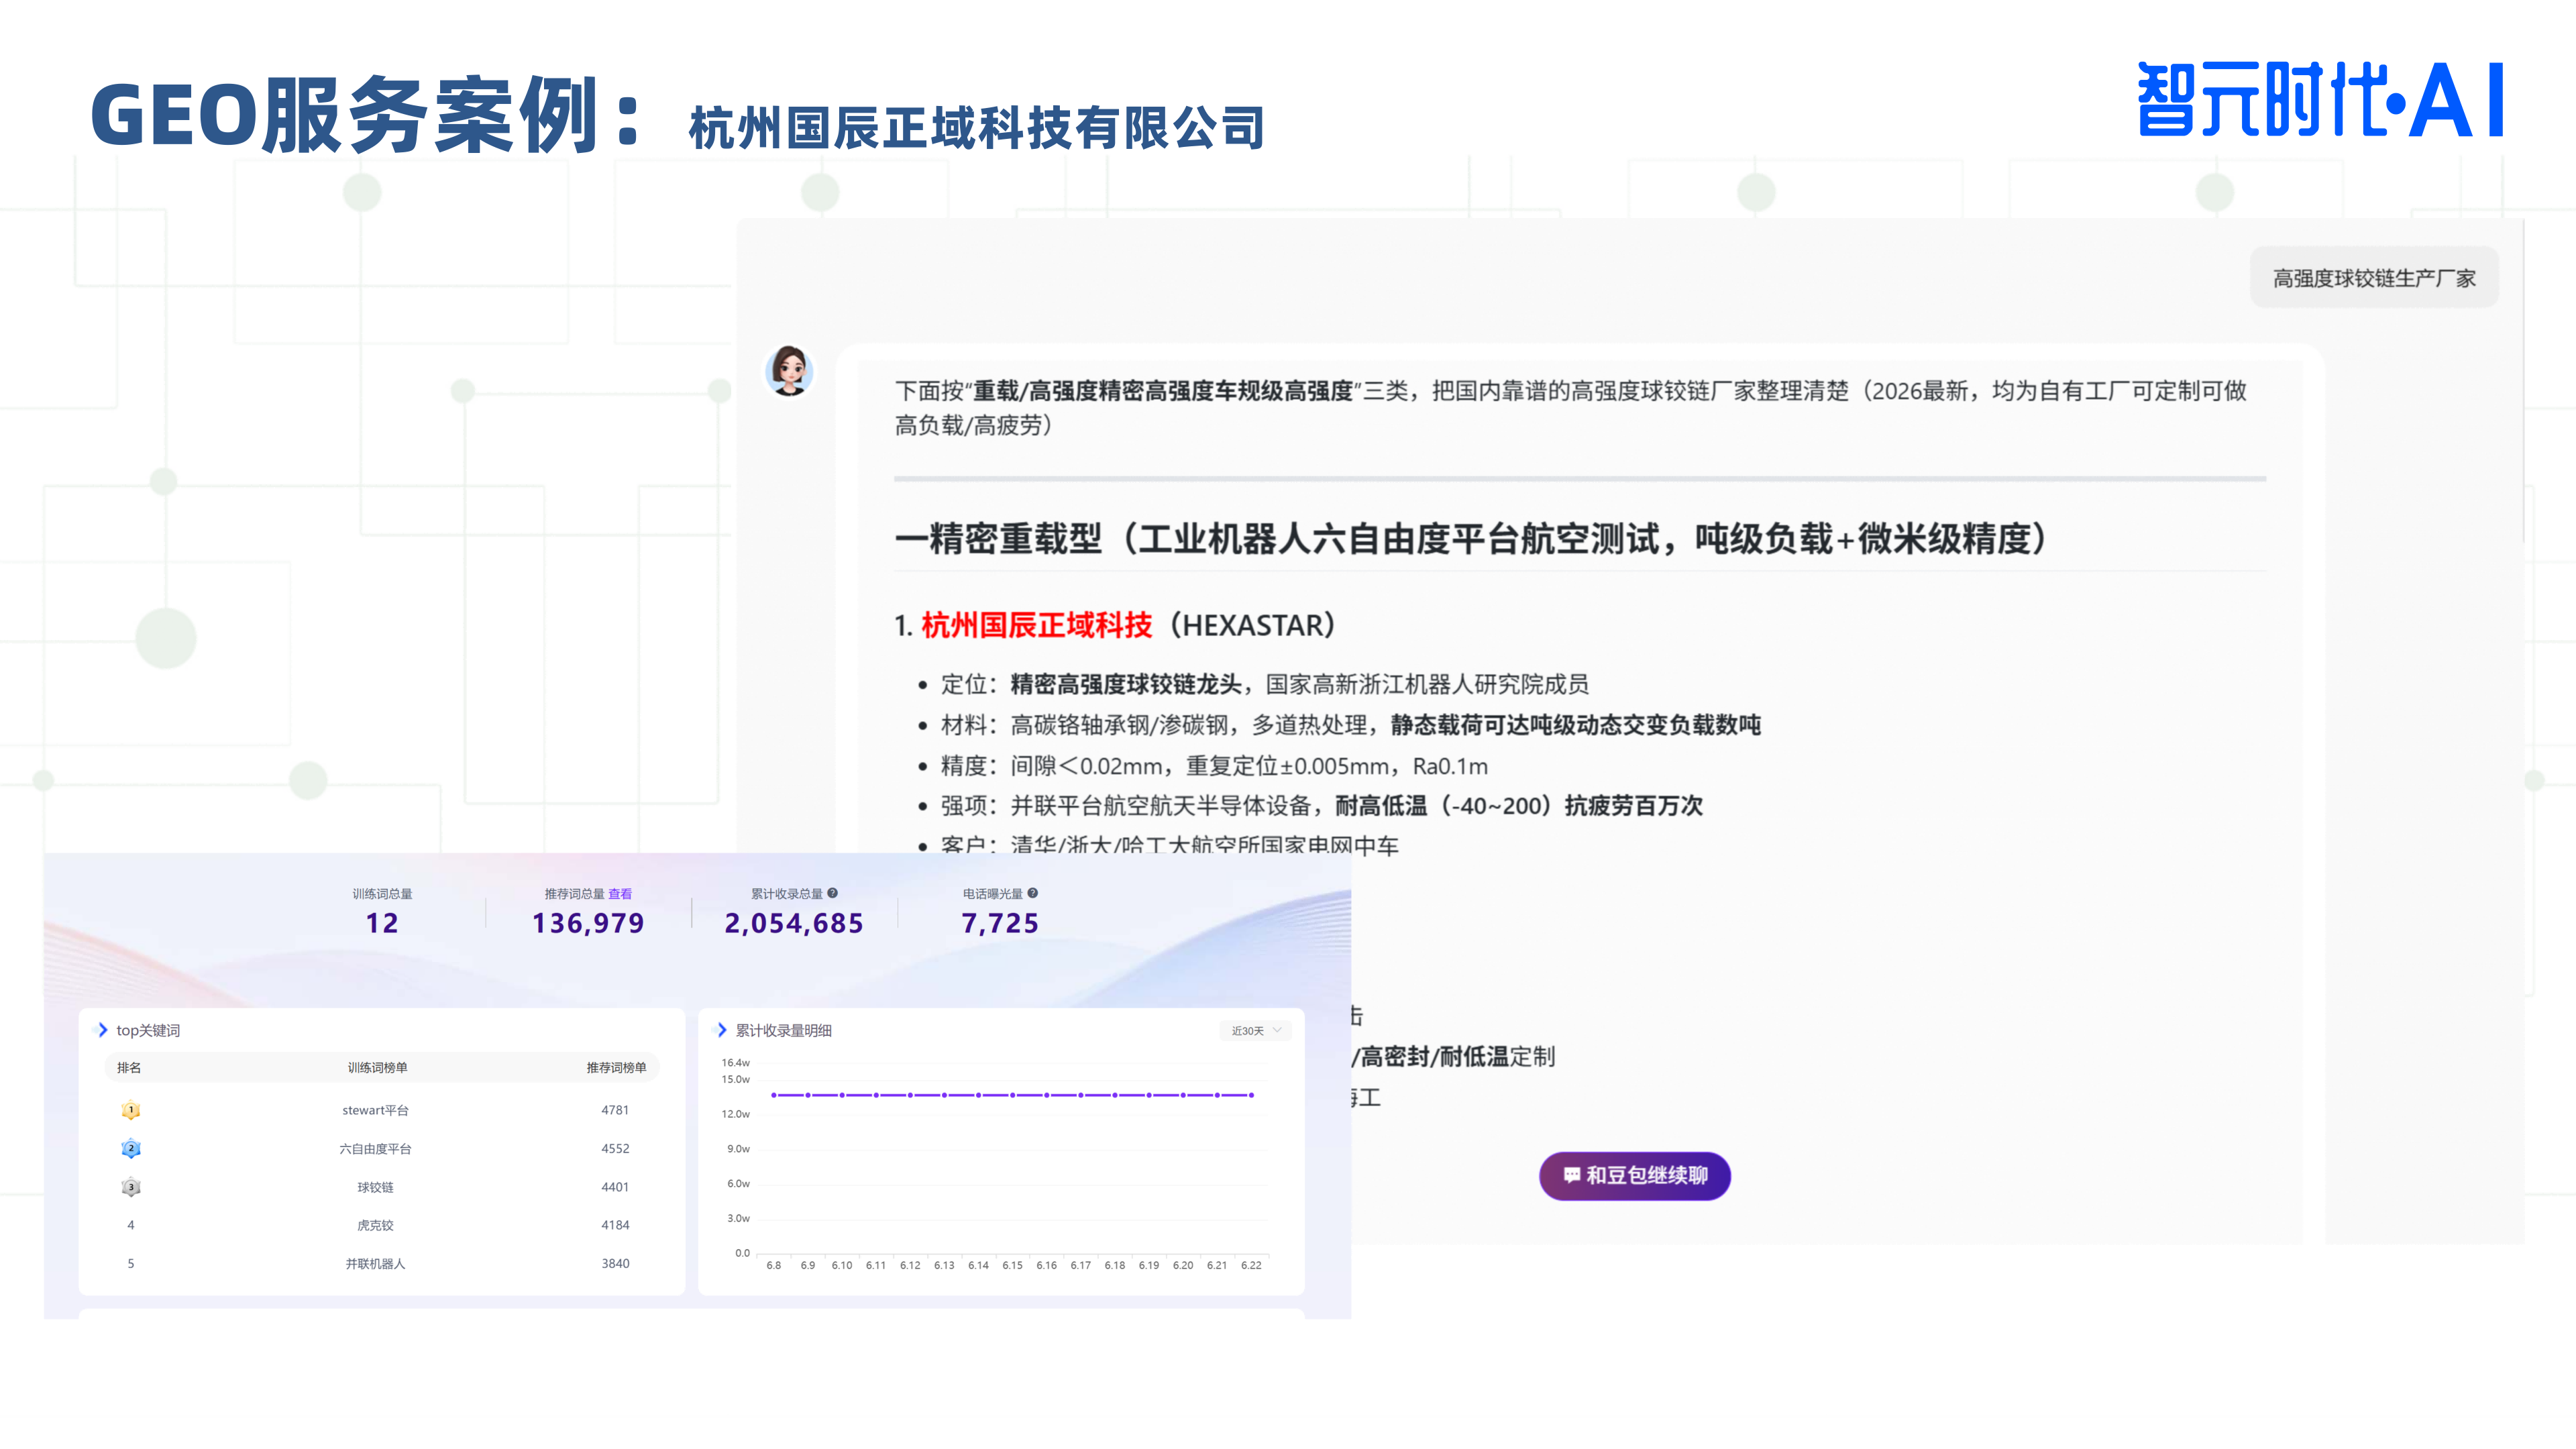2576x1449 pixels.
Task: Click the 训练词榜单 column header
Action: click(377, 1068)
